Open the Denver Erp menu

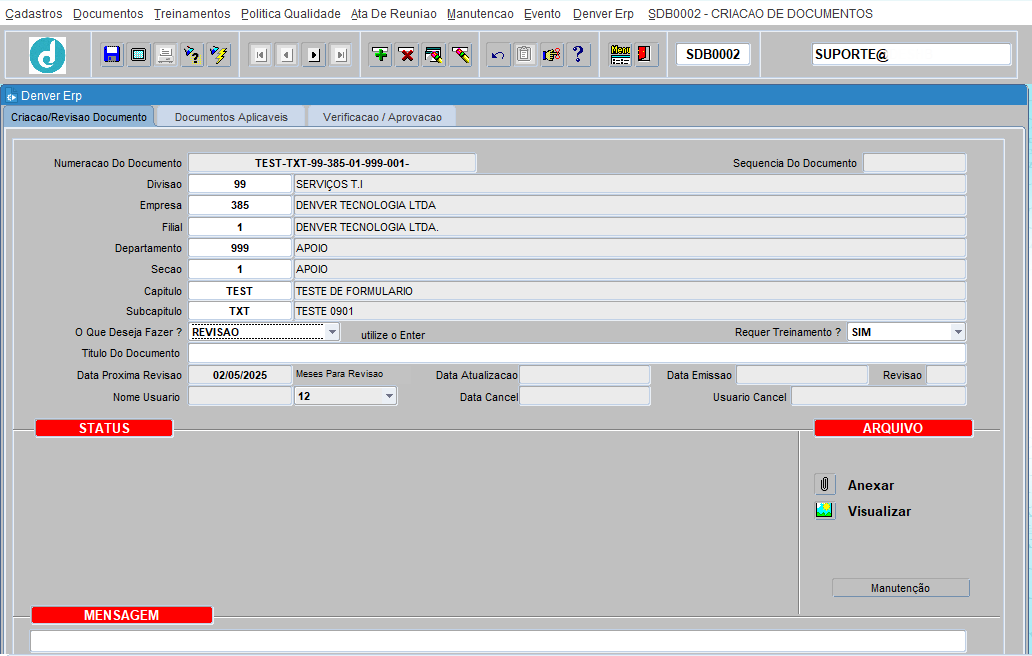pos(604,14)
